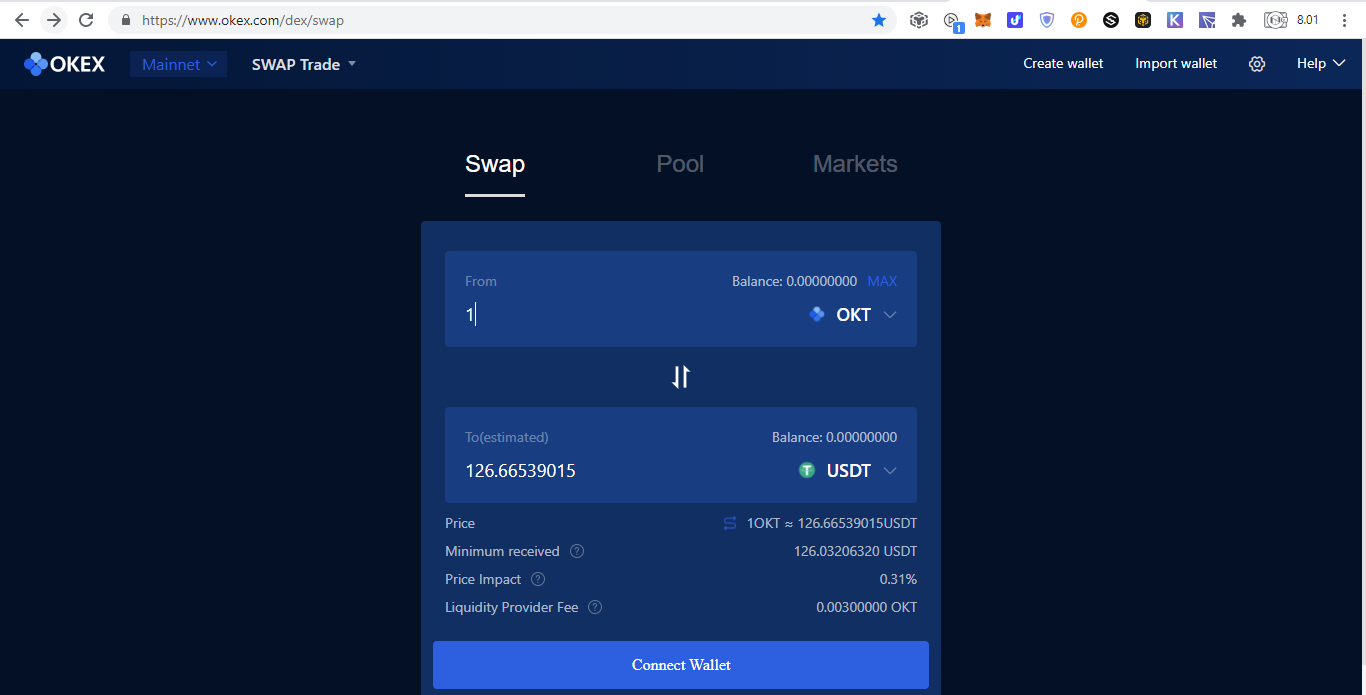Click Import wallet
The width and height of the screenshot is (1366, 695).
[1176, 64]
